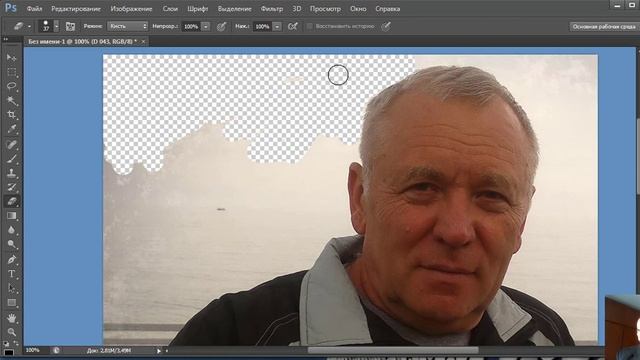Select the Type tool

[x=11, y=274]
